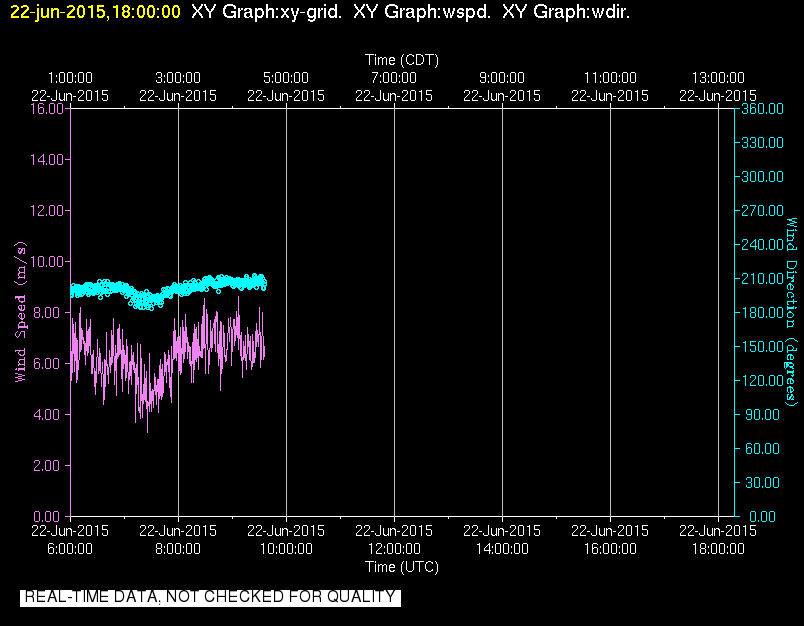Select the XY Graph:xy-grid. title text
The height and width of the screenshot is (626, 804).
click(x=266, y=11)
